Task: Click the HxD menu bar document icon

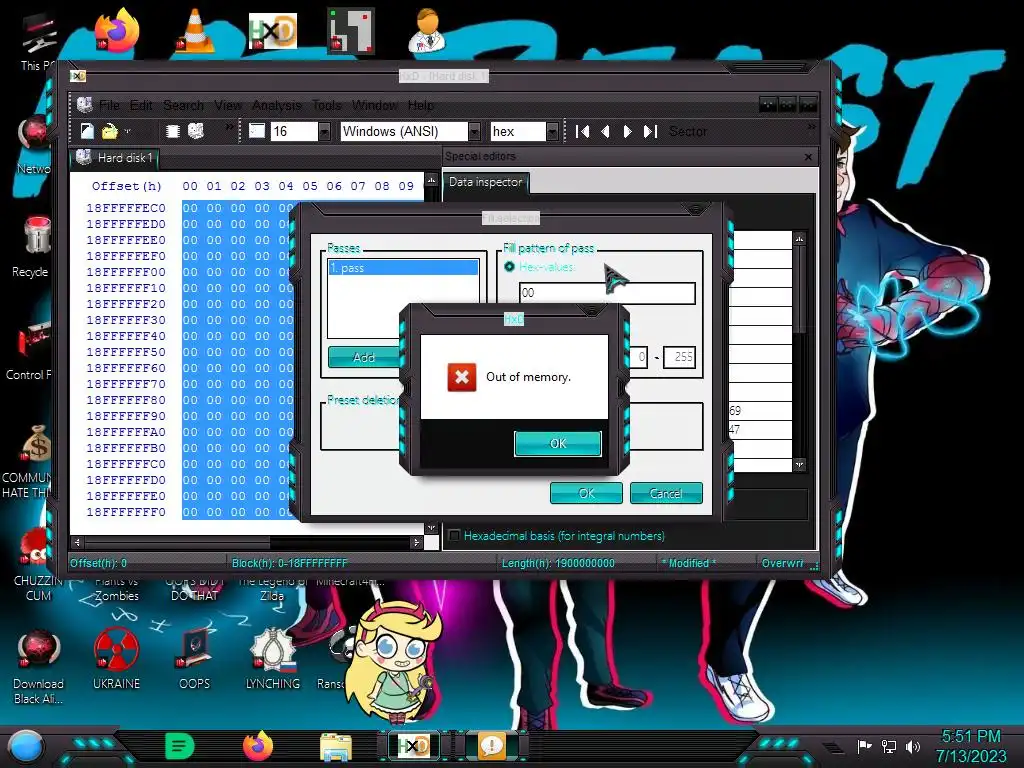Action: point(84,105)
